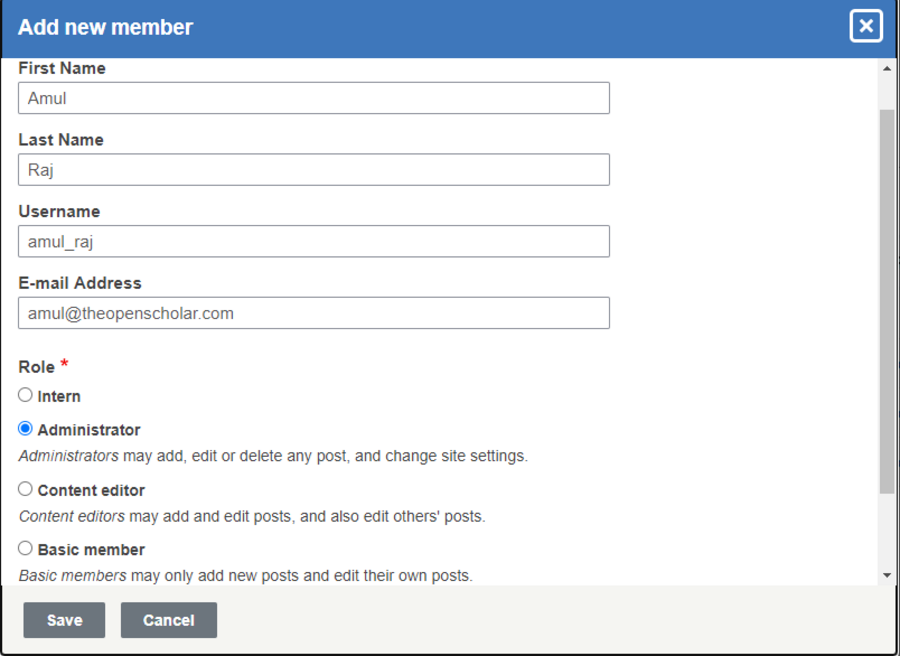Click the Username label text
The width and height of the screenshot is (900, 656).
[x=59, y=212]
